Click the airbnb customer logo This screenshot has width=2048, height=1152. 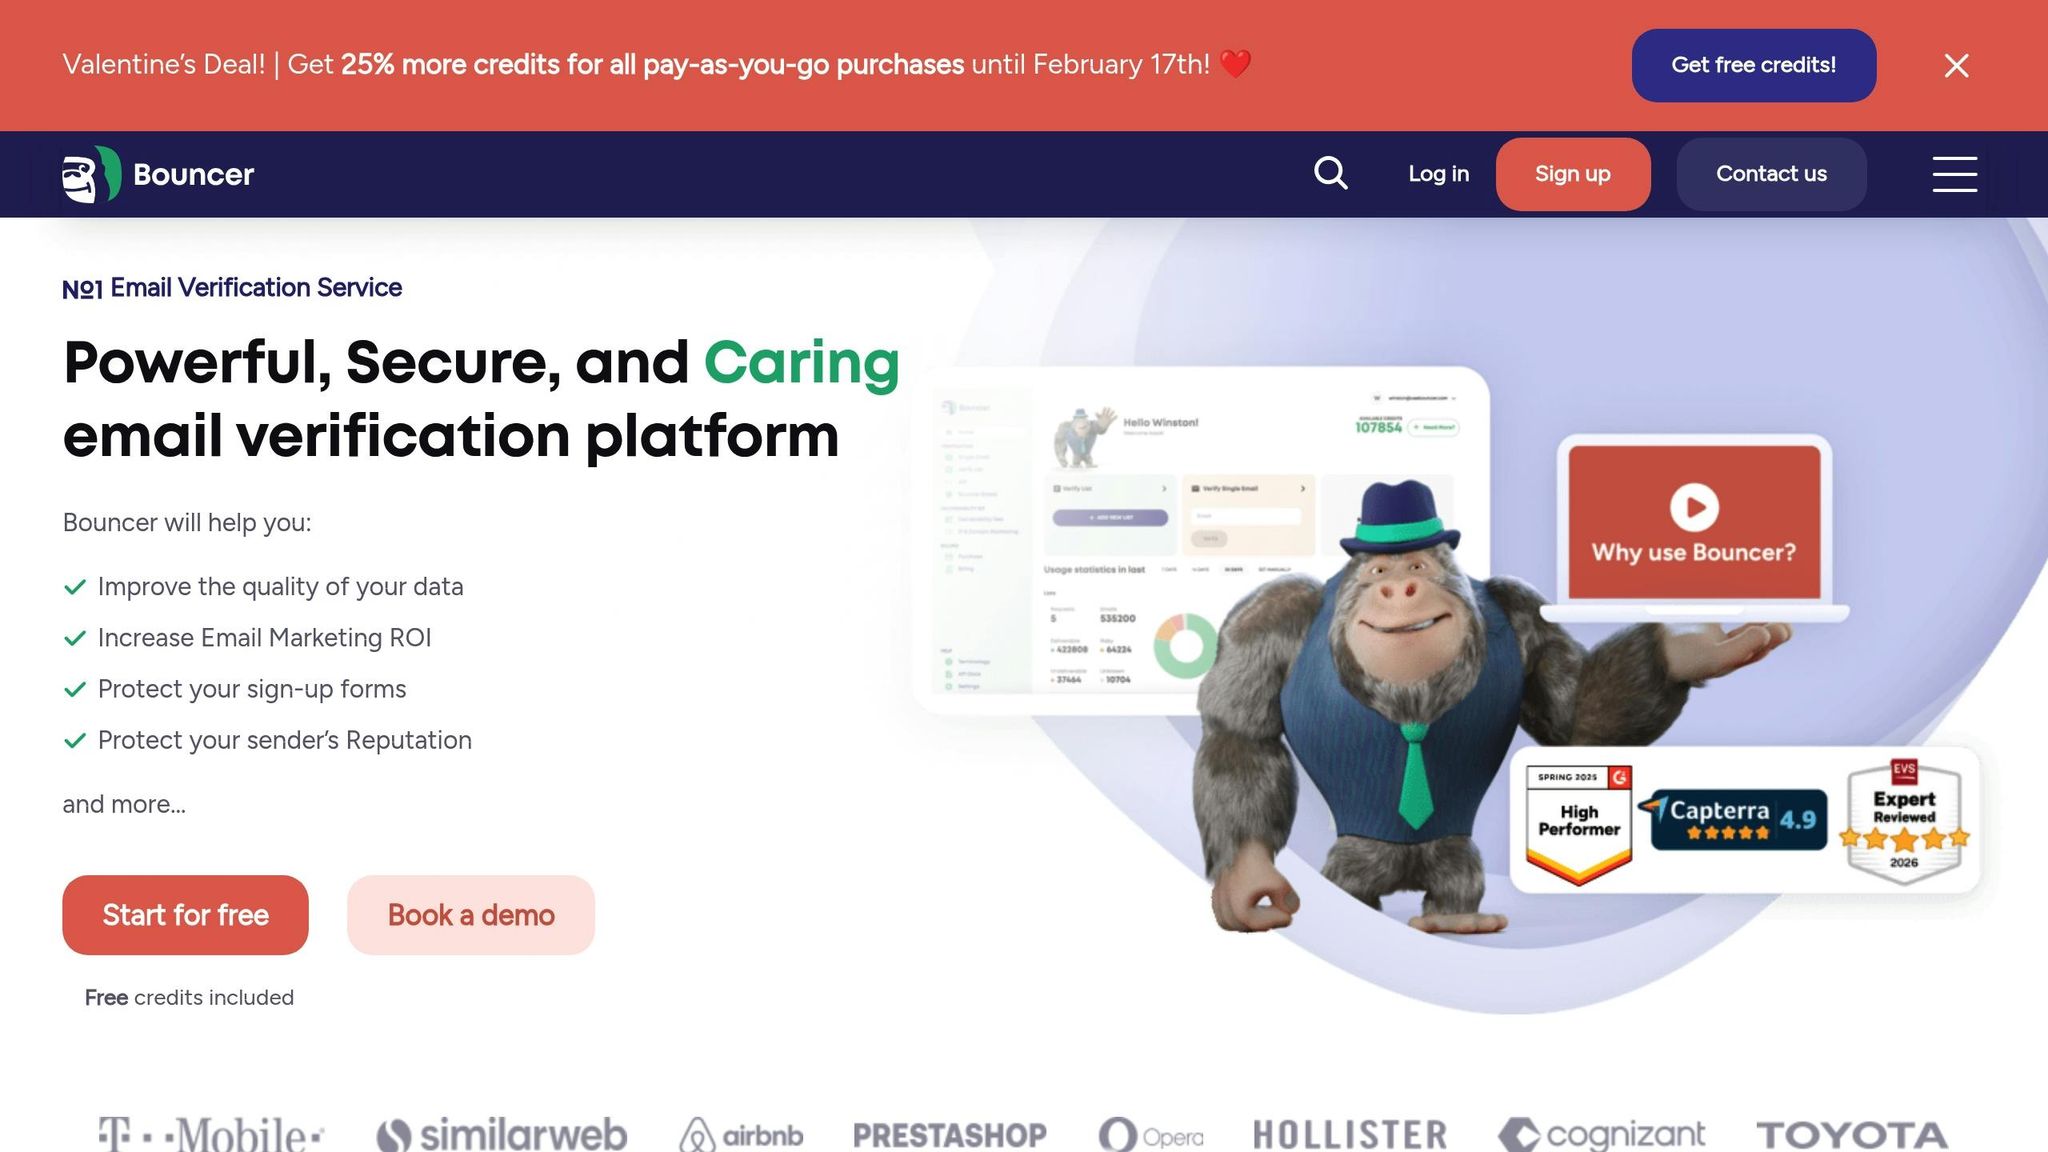741,1135
